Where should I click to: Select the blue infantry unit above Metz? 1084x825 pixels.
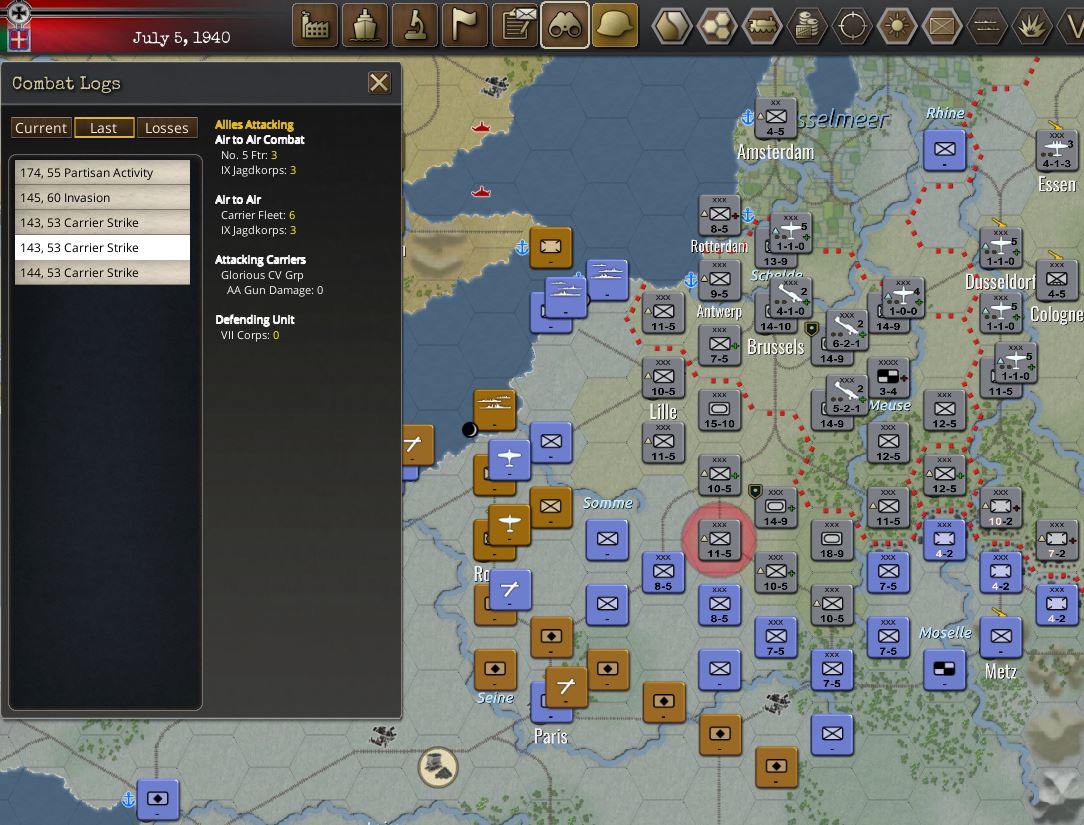[x=1000, y=637]
